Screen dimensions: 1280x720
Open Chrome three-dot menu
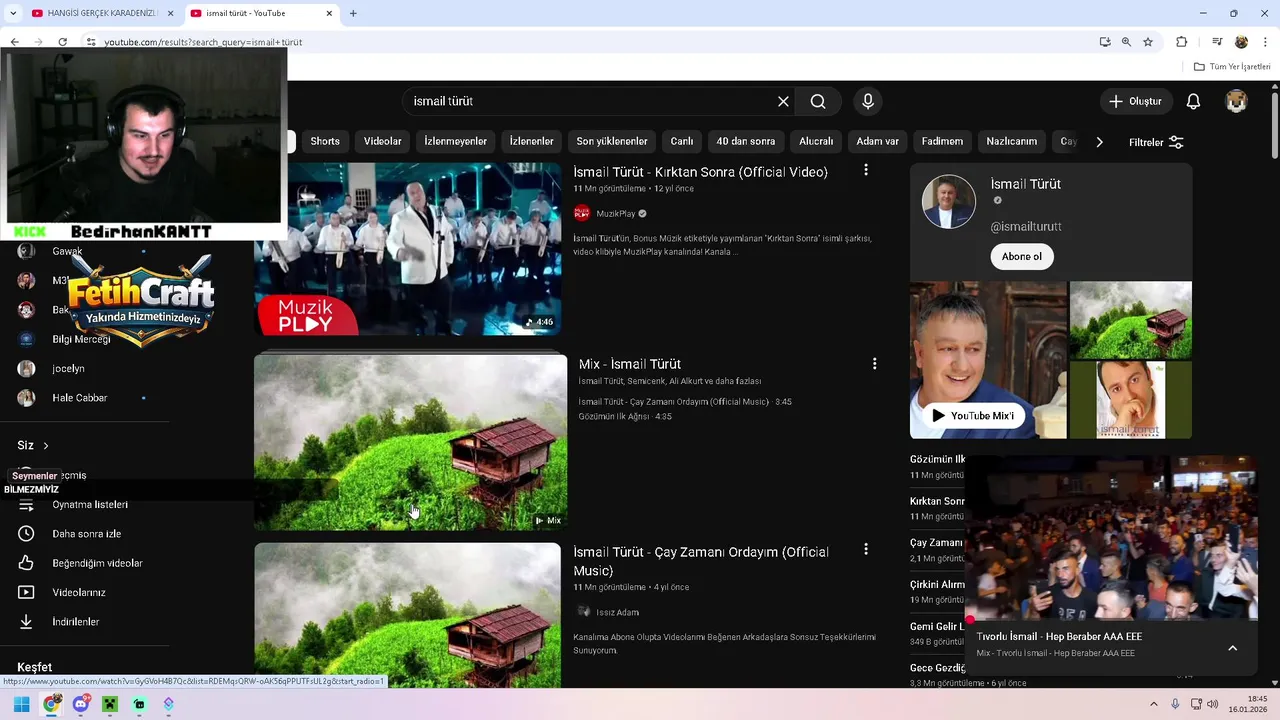(x=1265, y=42)
